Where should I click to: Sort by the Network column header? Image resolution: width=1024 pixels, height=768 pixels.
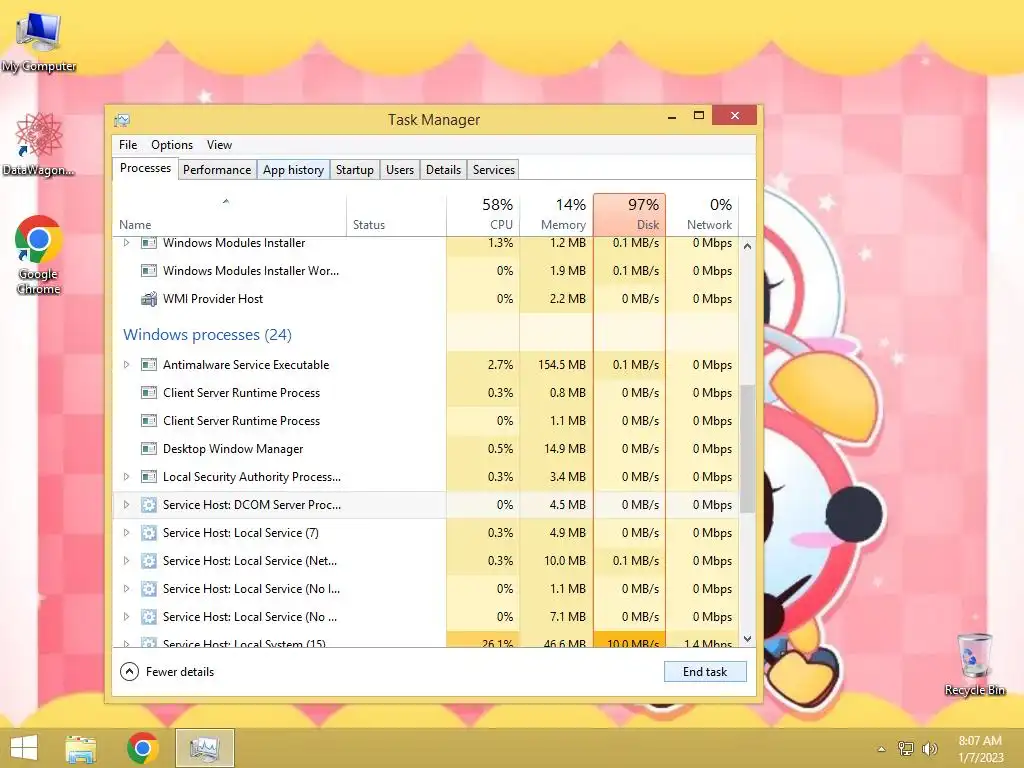tap(703, 214)
